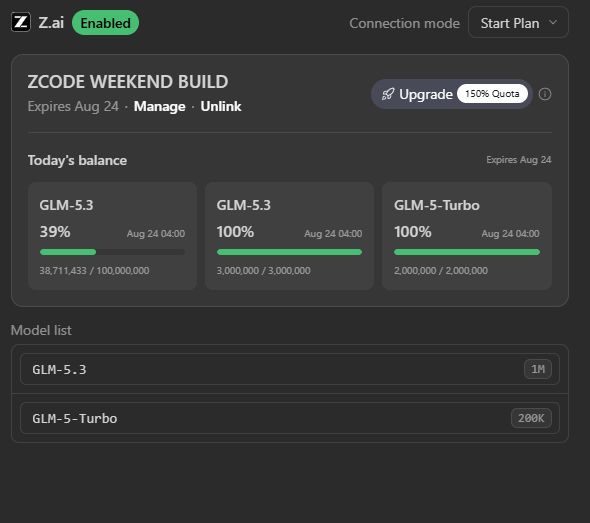Select the GLM-5.3 card with 3,000,000 quota
This screenshot has height=523, width=590.
point(289,236)
